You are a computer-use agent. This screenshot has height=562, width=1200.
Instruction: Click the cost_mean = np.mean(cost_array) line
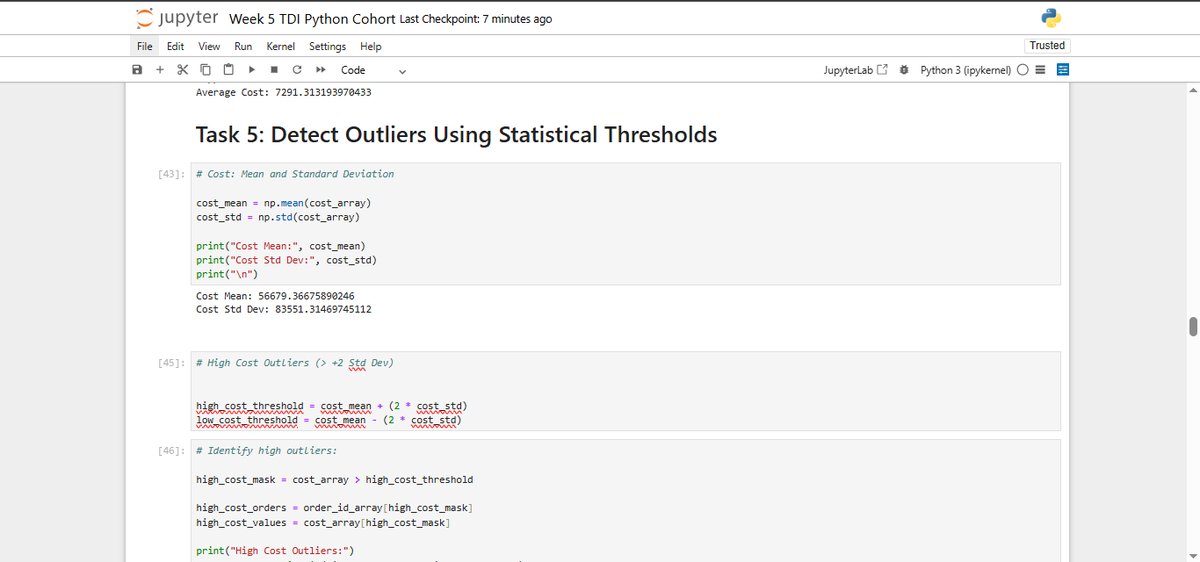click(284, 203)
